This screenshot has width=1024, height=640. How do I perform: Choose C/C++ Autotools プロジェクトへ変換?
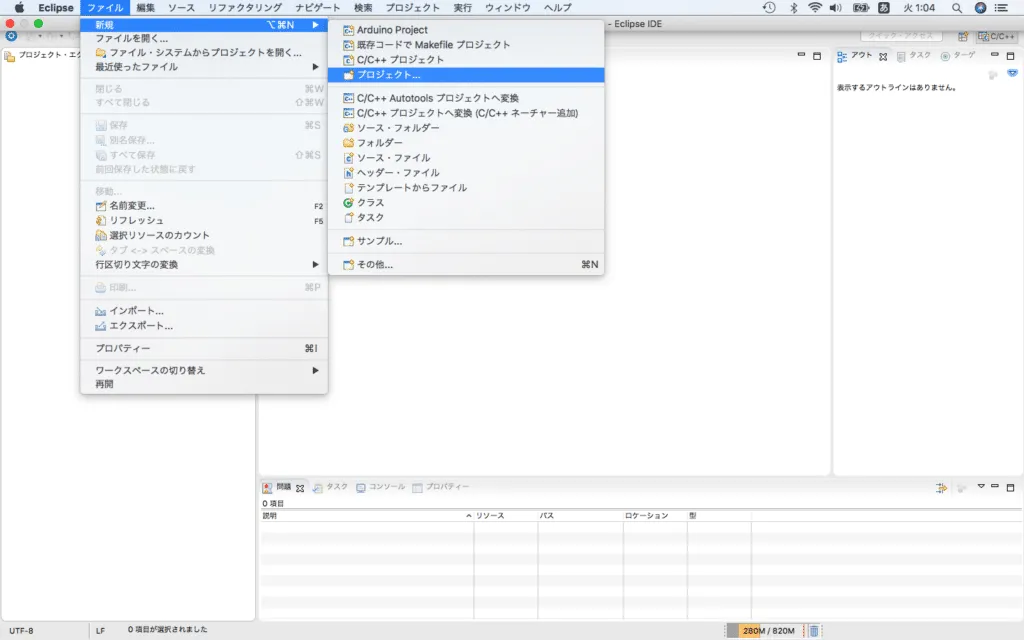pos(466,98)
